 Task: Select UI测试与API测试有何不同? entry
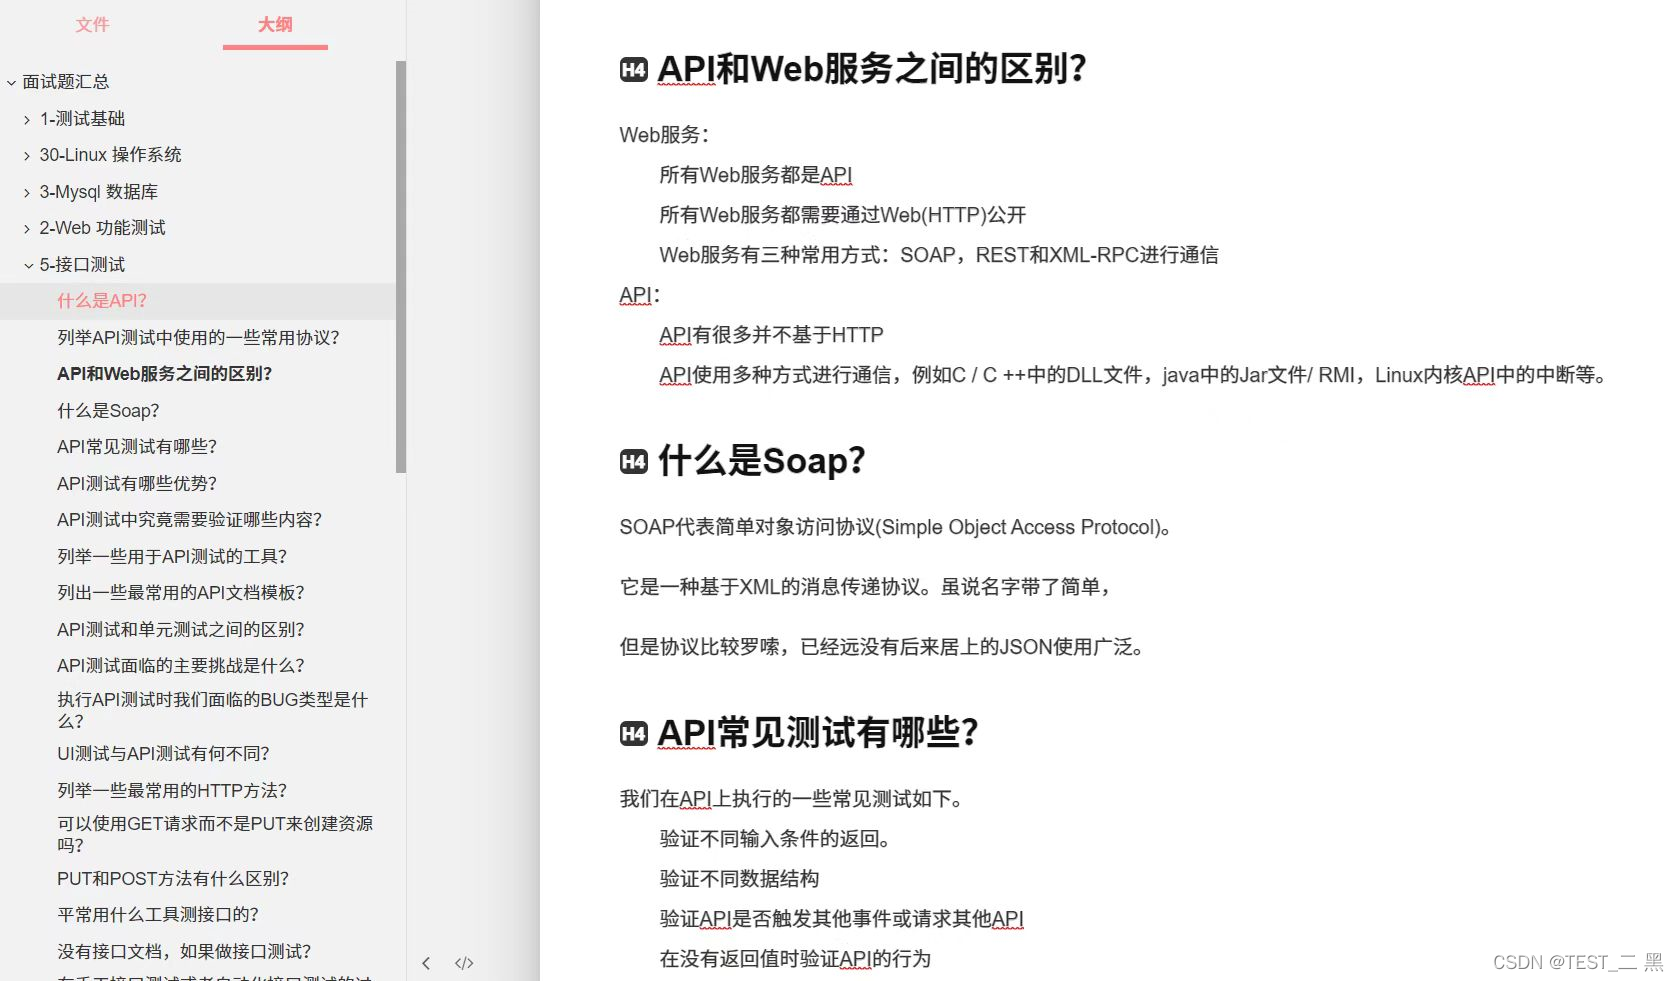(163, 754)
